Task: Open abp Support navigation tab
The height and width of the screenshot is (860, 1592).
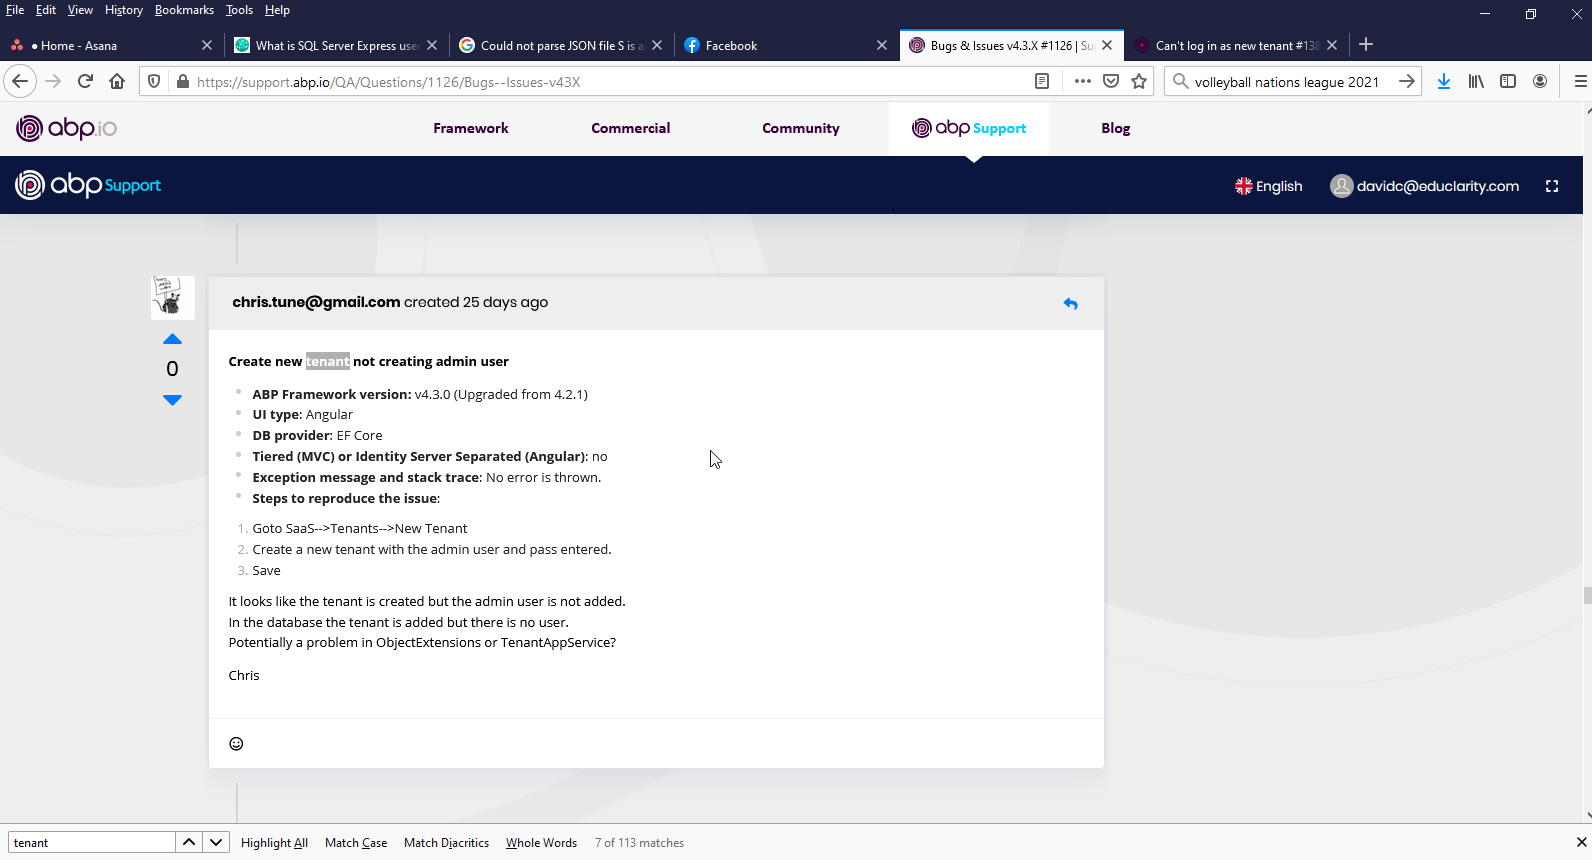Action: pyautogui.click(x=969, y=128)
